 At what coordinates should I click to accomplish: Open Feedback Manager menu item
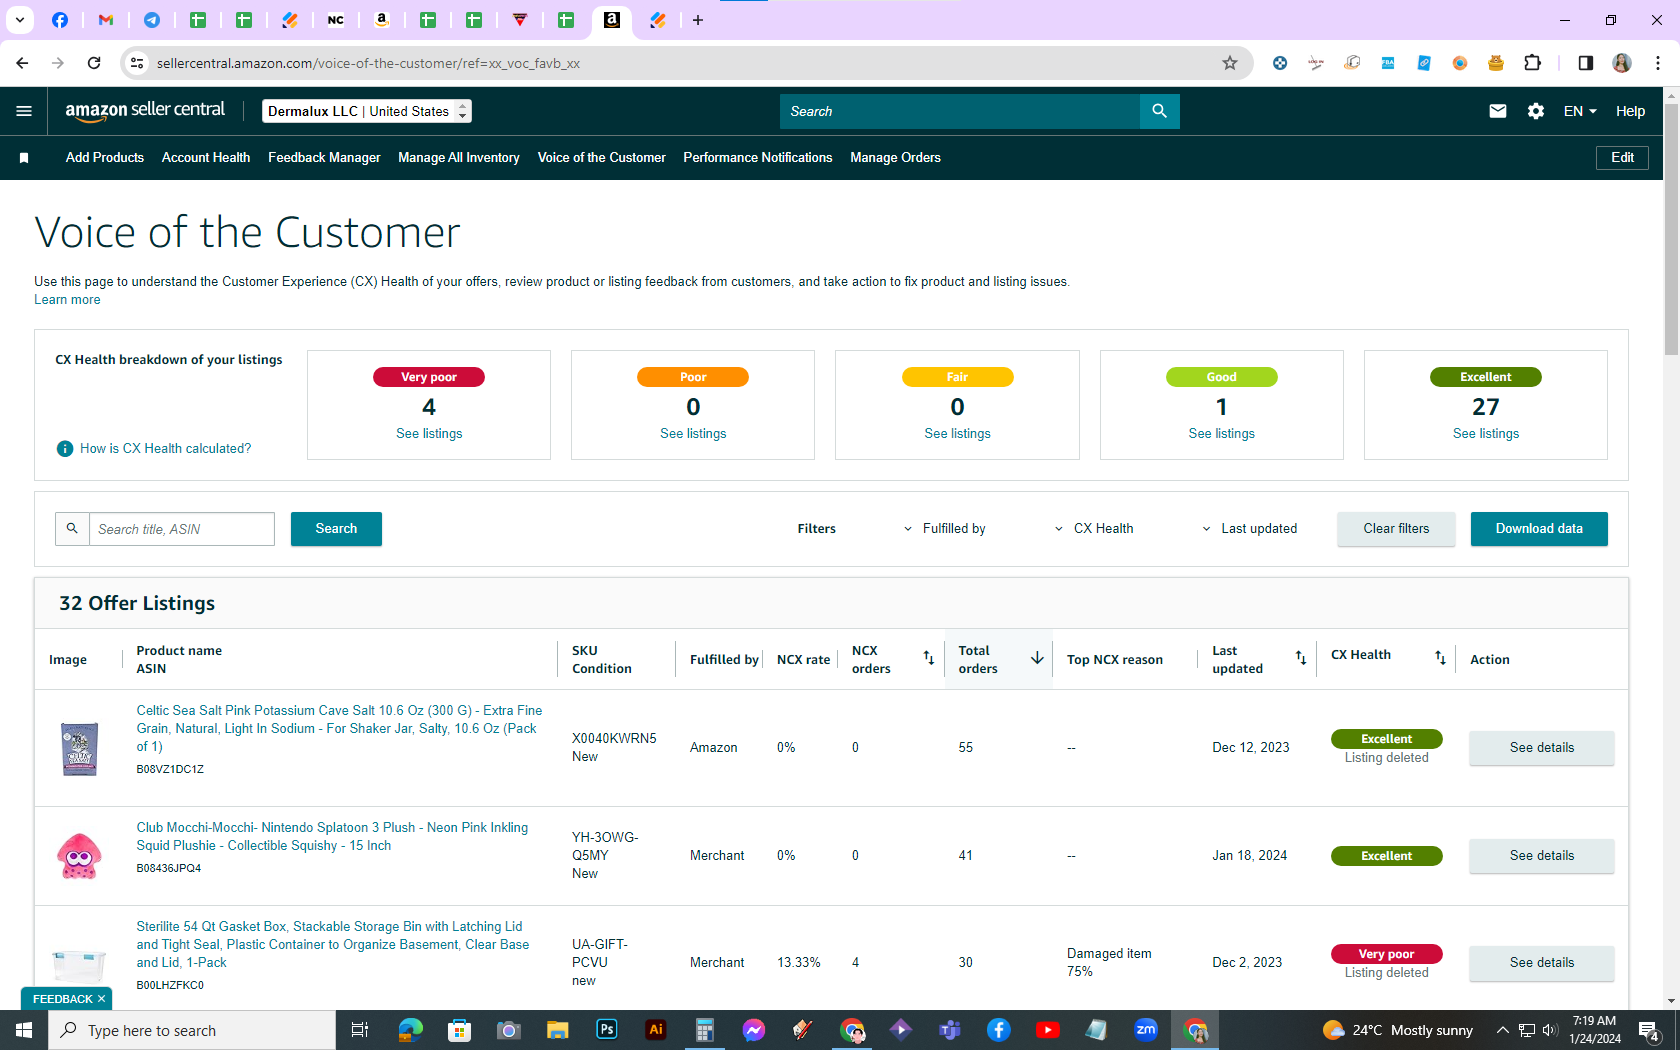[x=324, y=158]
